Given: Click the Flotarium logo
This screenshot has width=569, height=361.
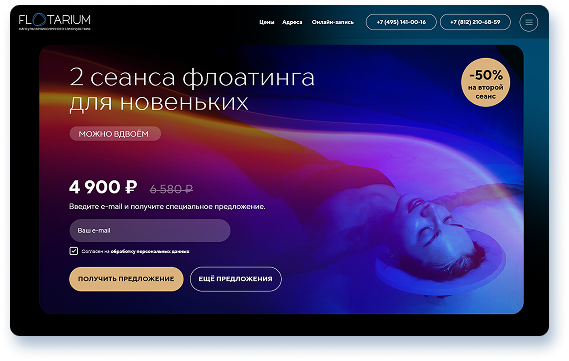Looking at the screenshot, I should [54, 22].
